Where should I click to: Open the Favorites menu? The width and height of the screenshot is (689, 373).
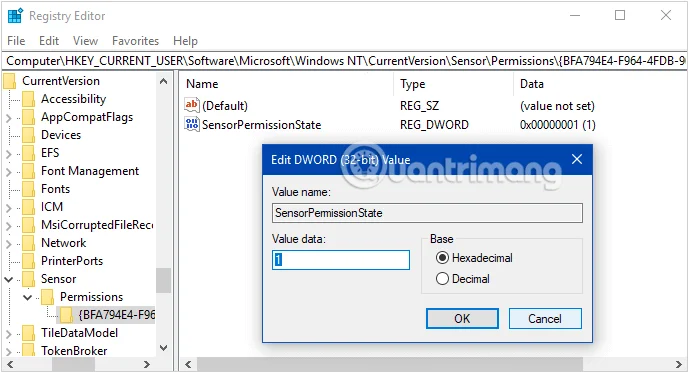click(x=135, y=41)
